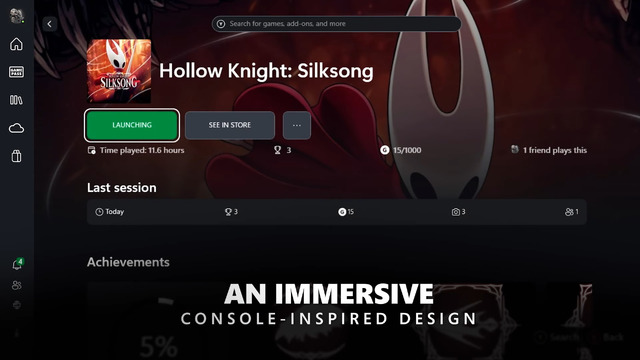
Task: Click the green Launching button
Action: (x=132, y=125)
